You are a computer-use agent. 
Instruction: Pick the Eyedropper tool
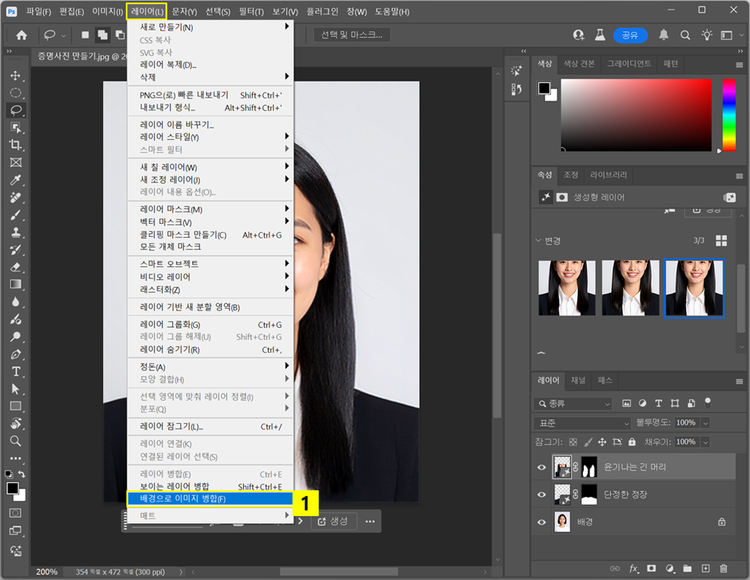point(16,180)
